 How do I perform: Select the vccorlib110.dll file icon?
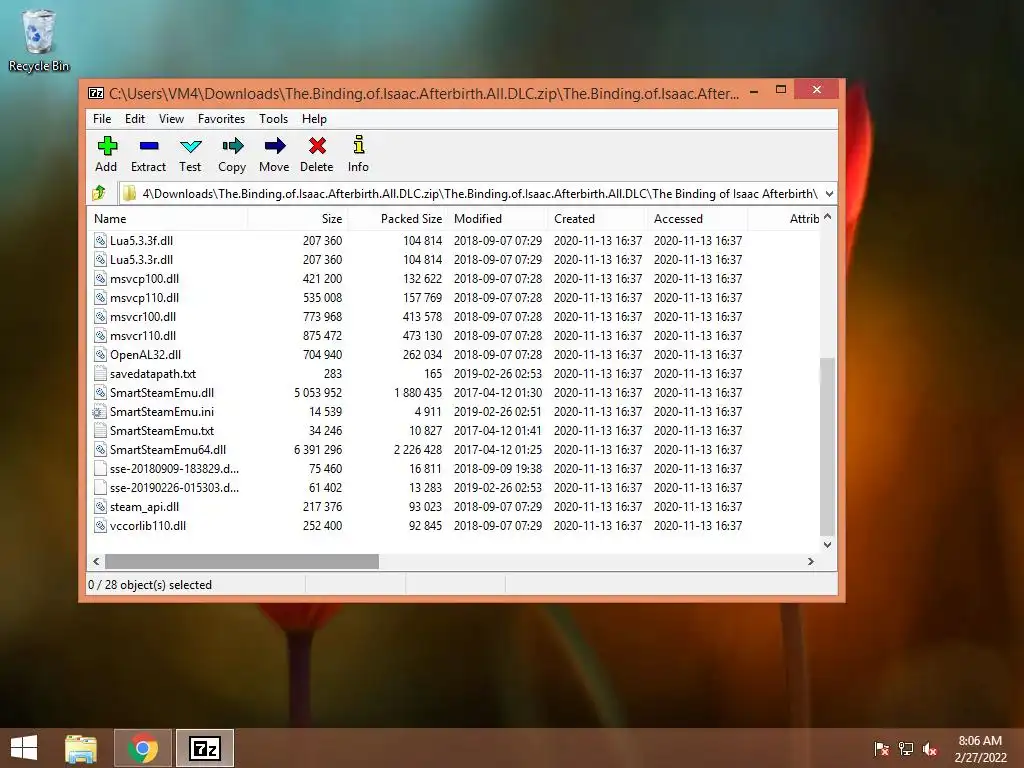click(100, 525)
